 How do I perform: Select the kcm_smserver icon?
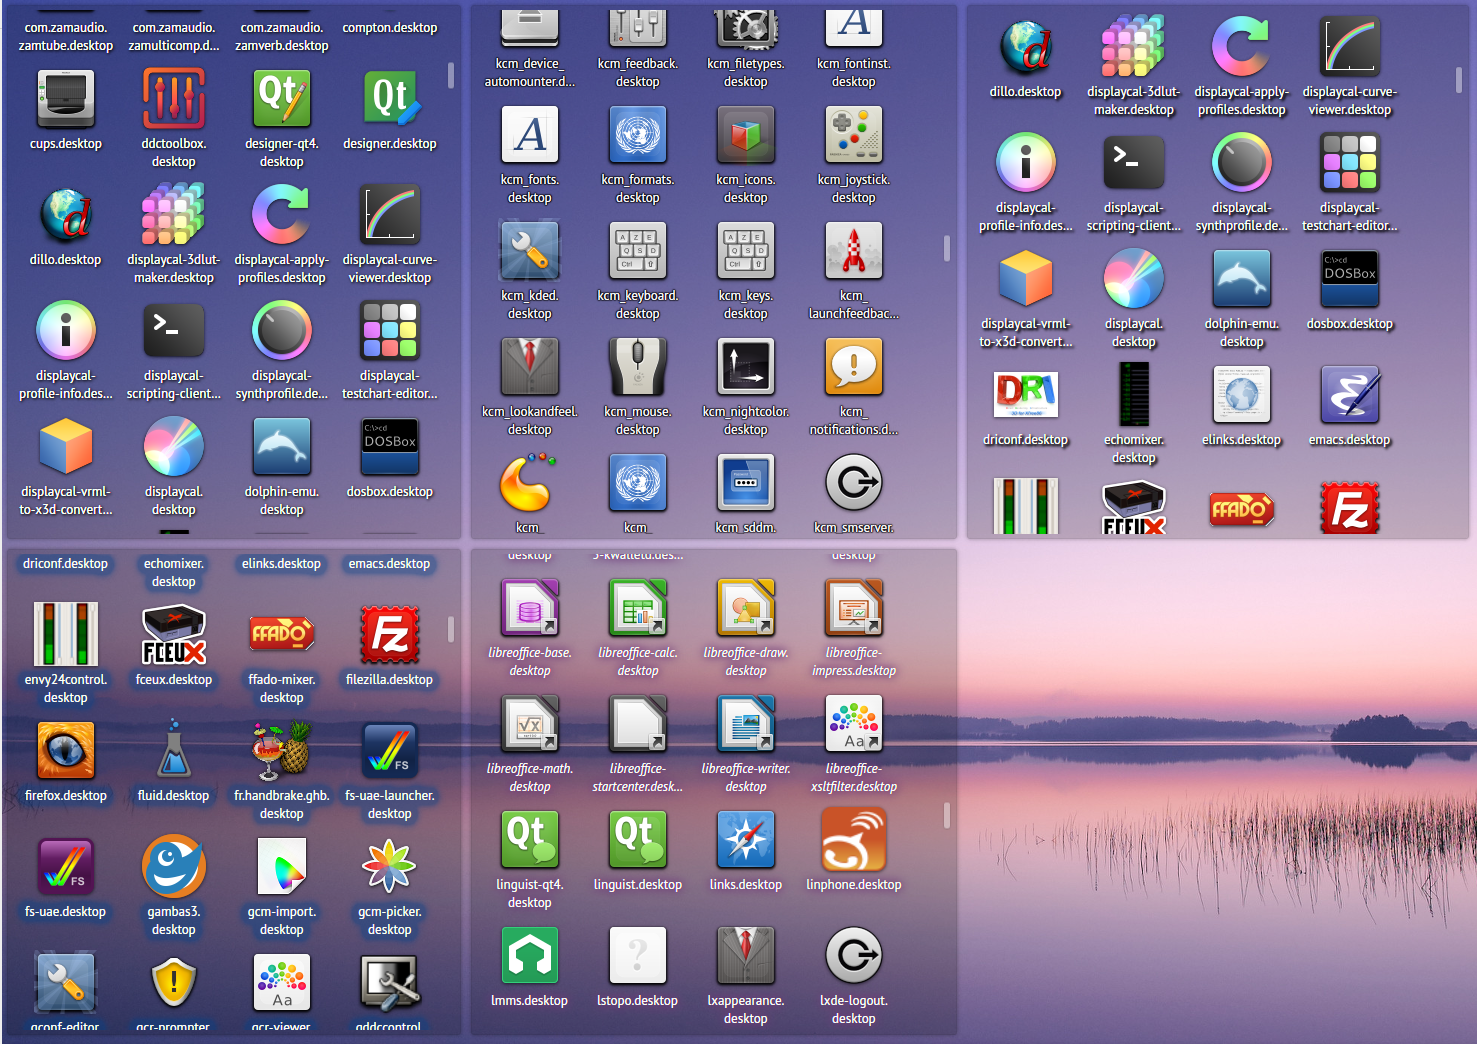(854, 483)
